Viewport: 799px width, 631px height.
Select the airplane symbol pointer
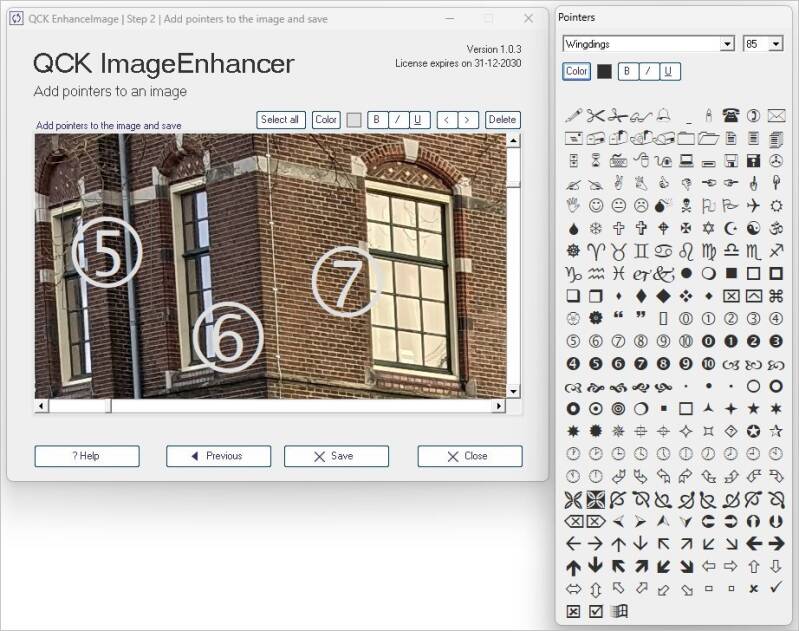coord(754,206)
